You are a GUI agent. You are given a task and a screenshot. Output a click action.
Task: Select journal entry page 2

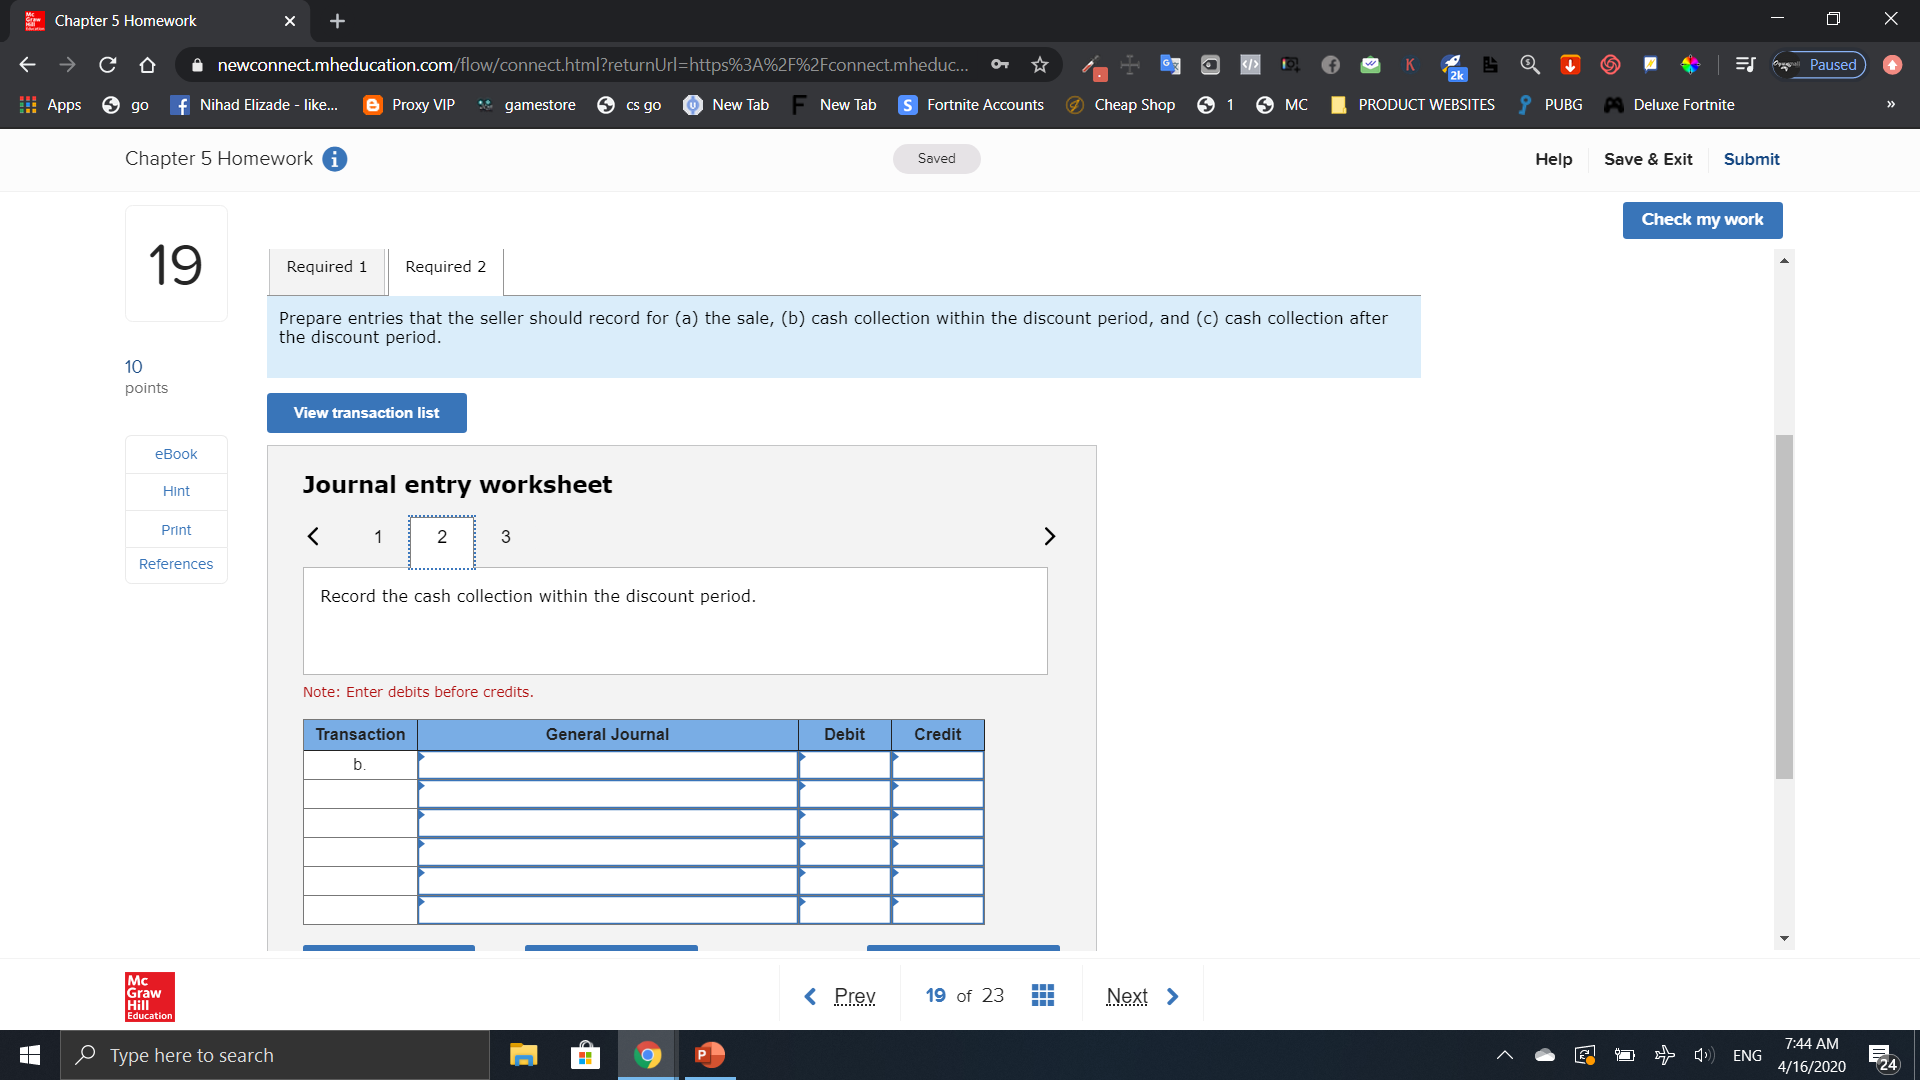point(441,537)
